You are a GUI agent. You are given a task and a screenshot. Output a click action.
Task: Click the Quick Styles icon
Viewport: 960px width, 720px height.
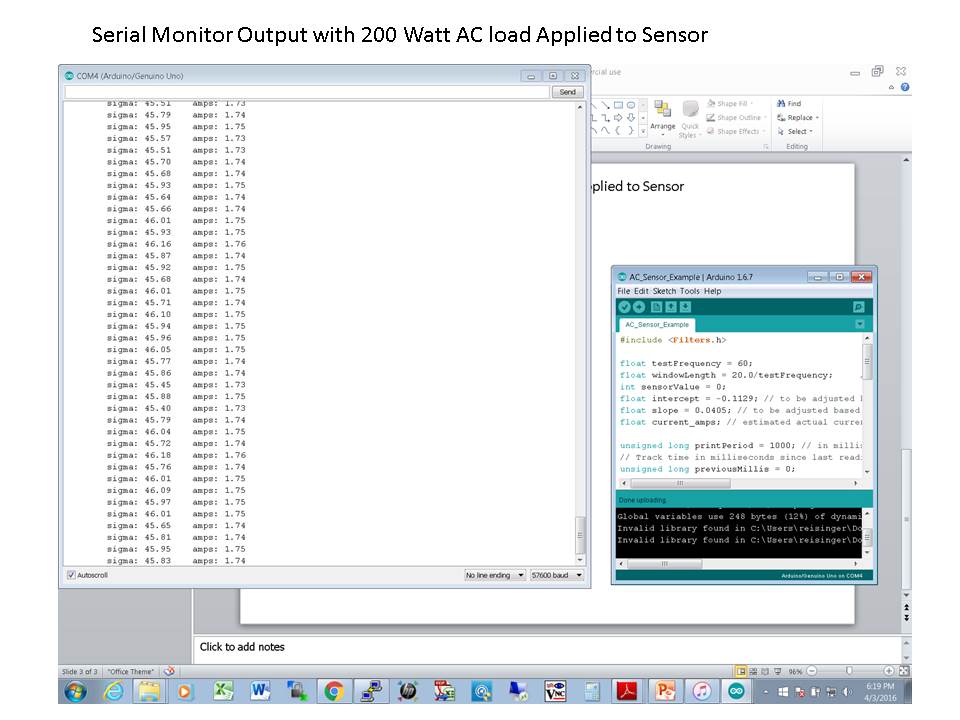pos(690,120)
